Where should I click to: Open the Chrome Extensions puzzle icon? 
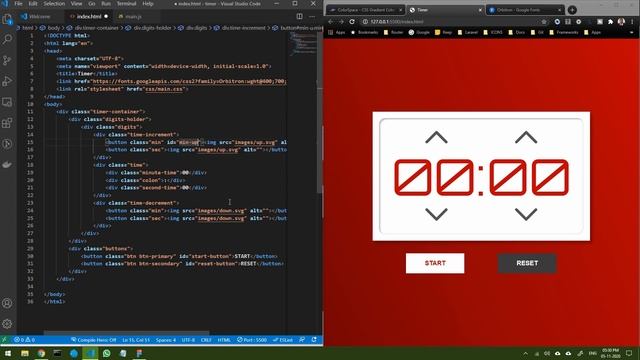[610, 22]
